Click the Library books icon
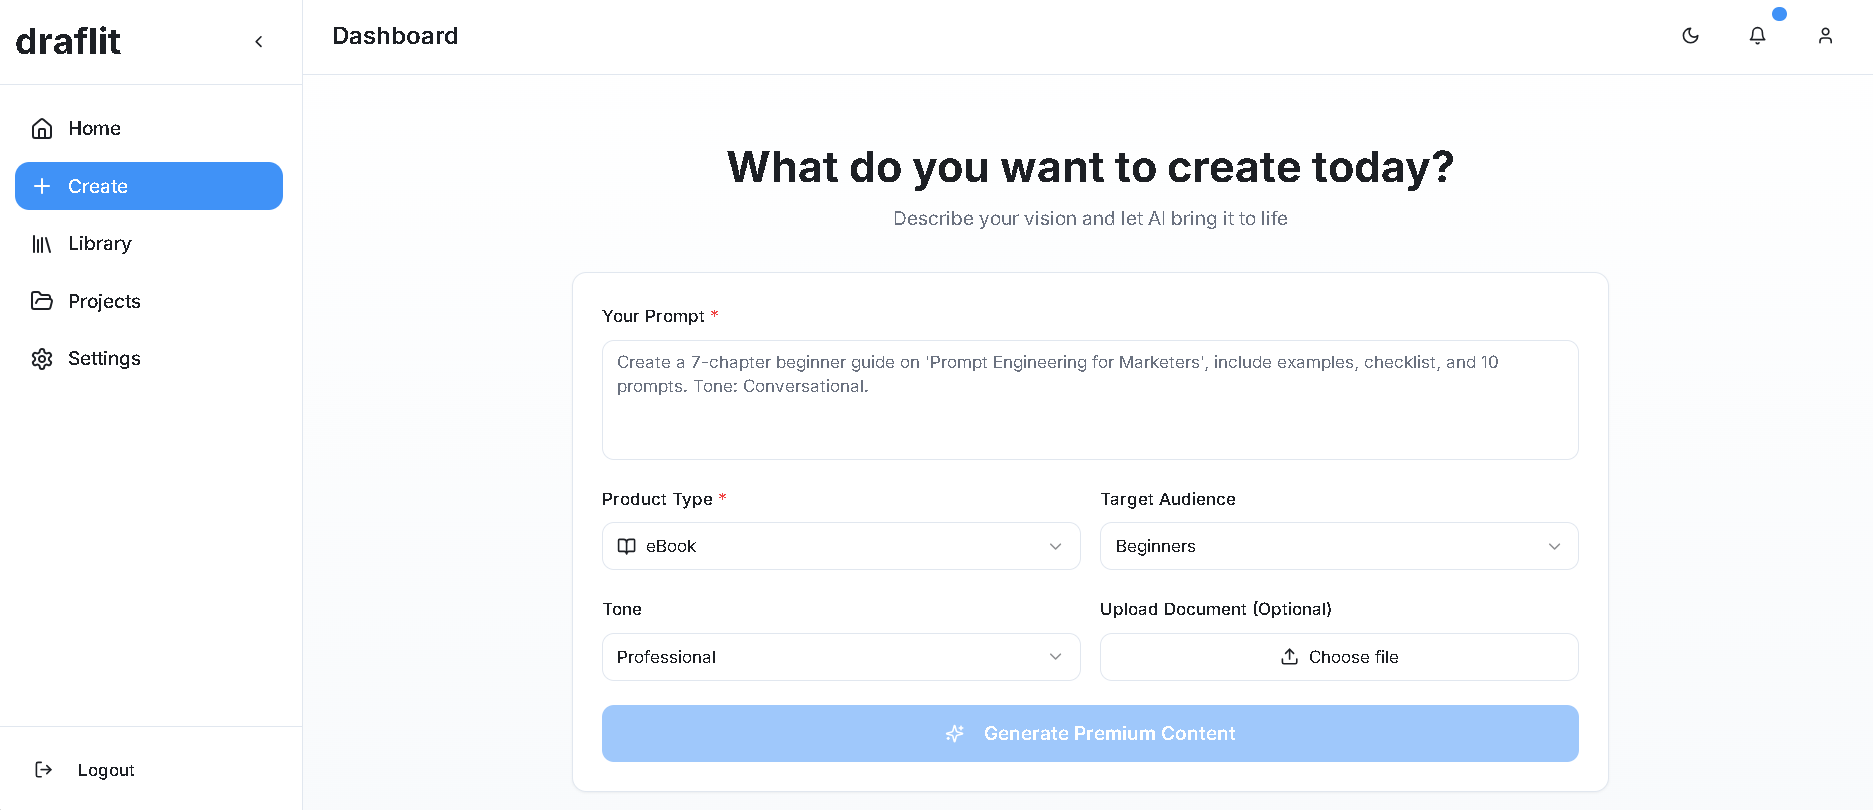The width and height of the screenshot is (1873, 810). tap(42, 244)
